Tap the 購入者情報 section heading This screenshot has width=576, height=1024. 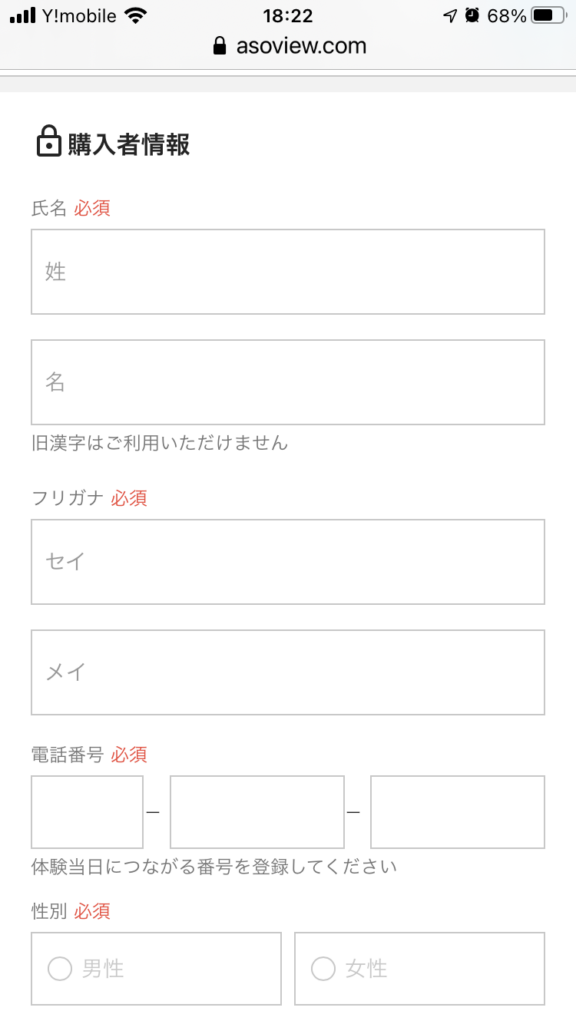129,144
